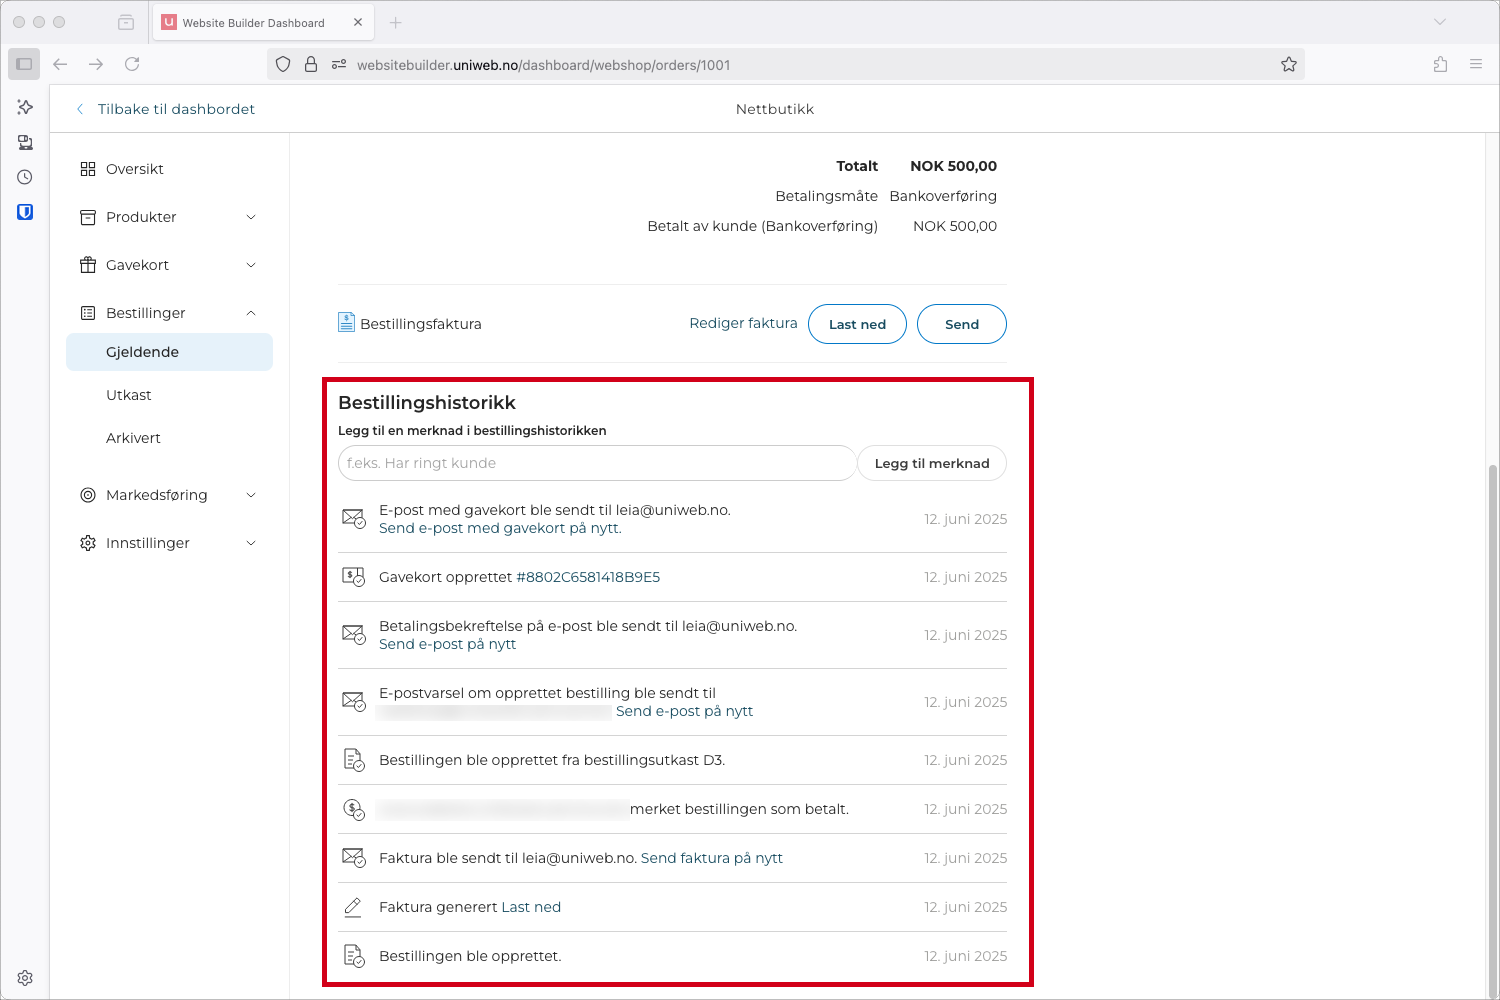Expand the Markedsføring menu chevron
This screenshot has height=1000, width=1500.
(x=251, y=495)
